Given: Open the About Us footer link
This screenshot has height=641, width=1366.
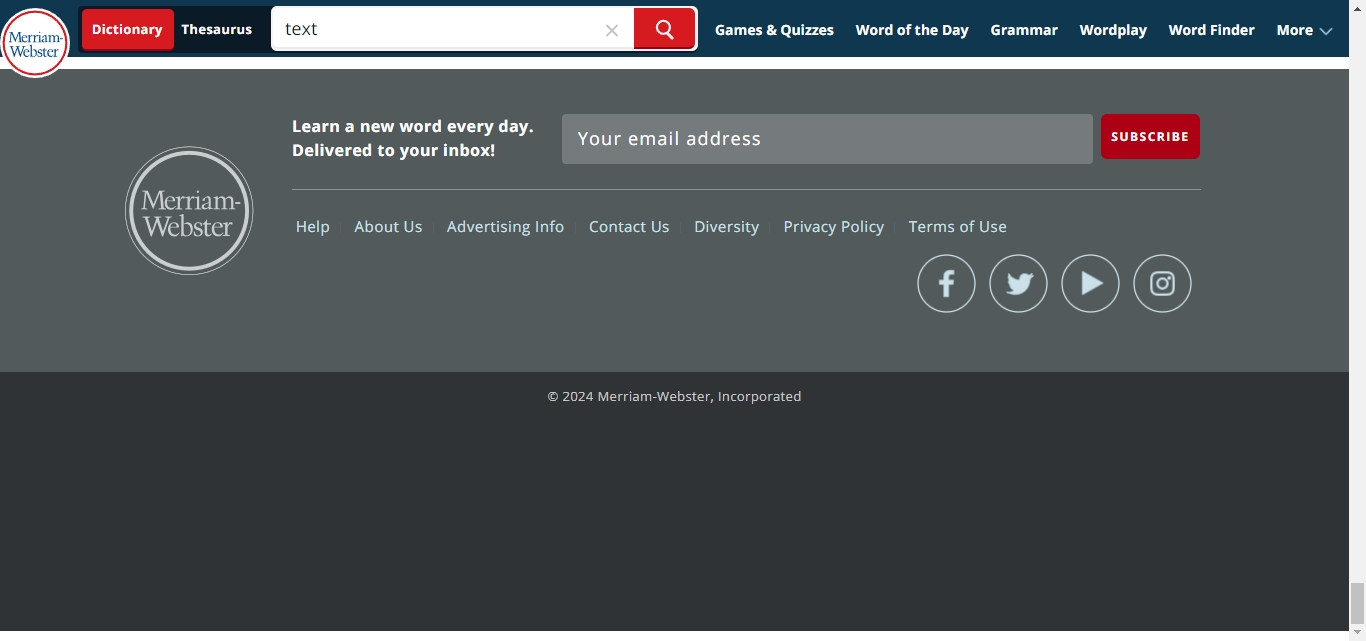Looking at the screenshot, I should [388, 227].
